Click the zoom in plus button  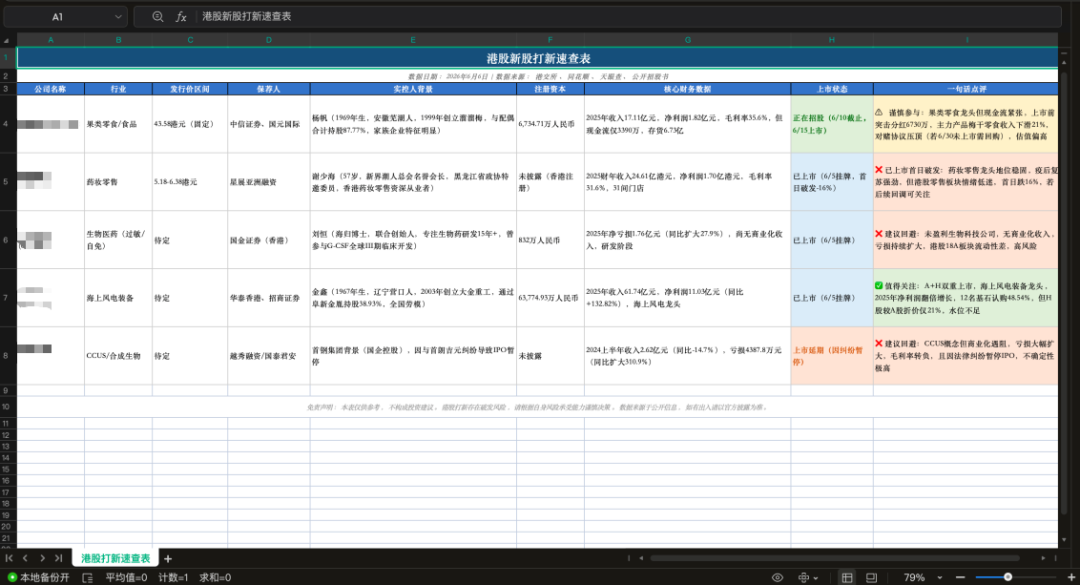pyautogui.click(x=1071, y=577)
